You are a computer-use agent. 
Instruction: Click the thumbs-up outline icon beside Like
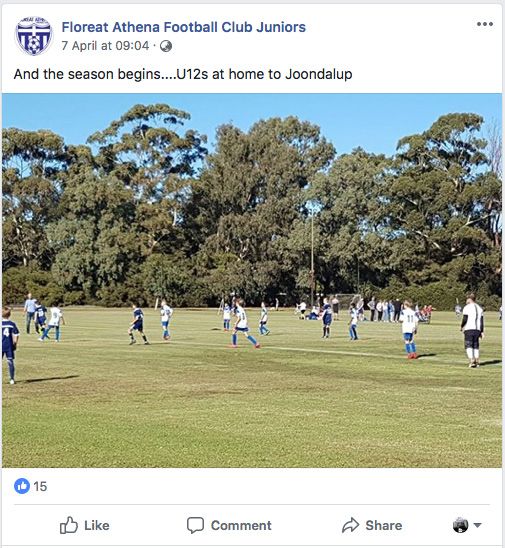(68, 525)
